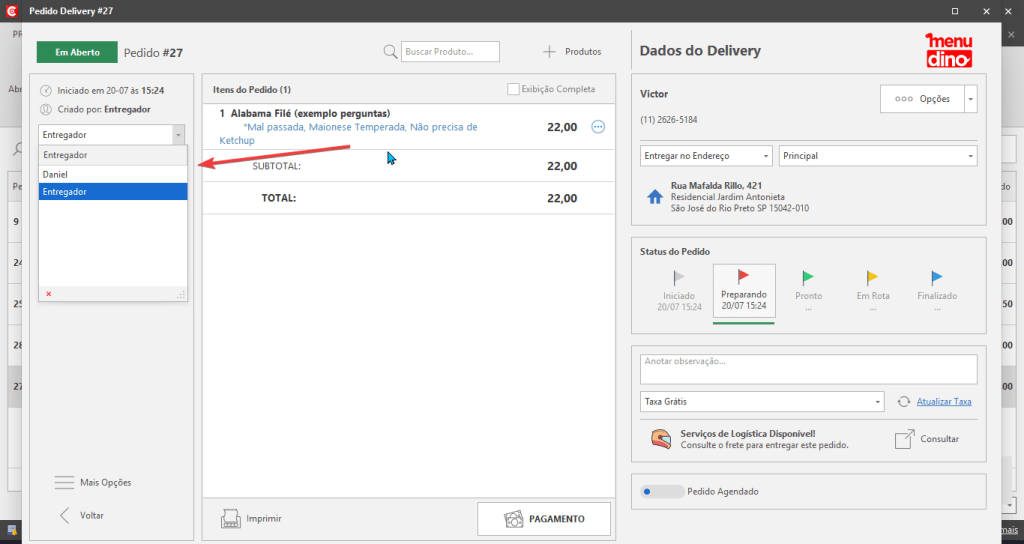Click the PAGAMENTO button

coord(544,519)
